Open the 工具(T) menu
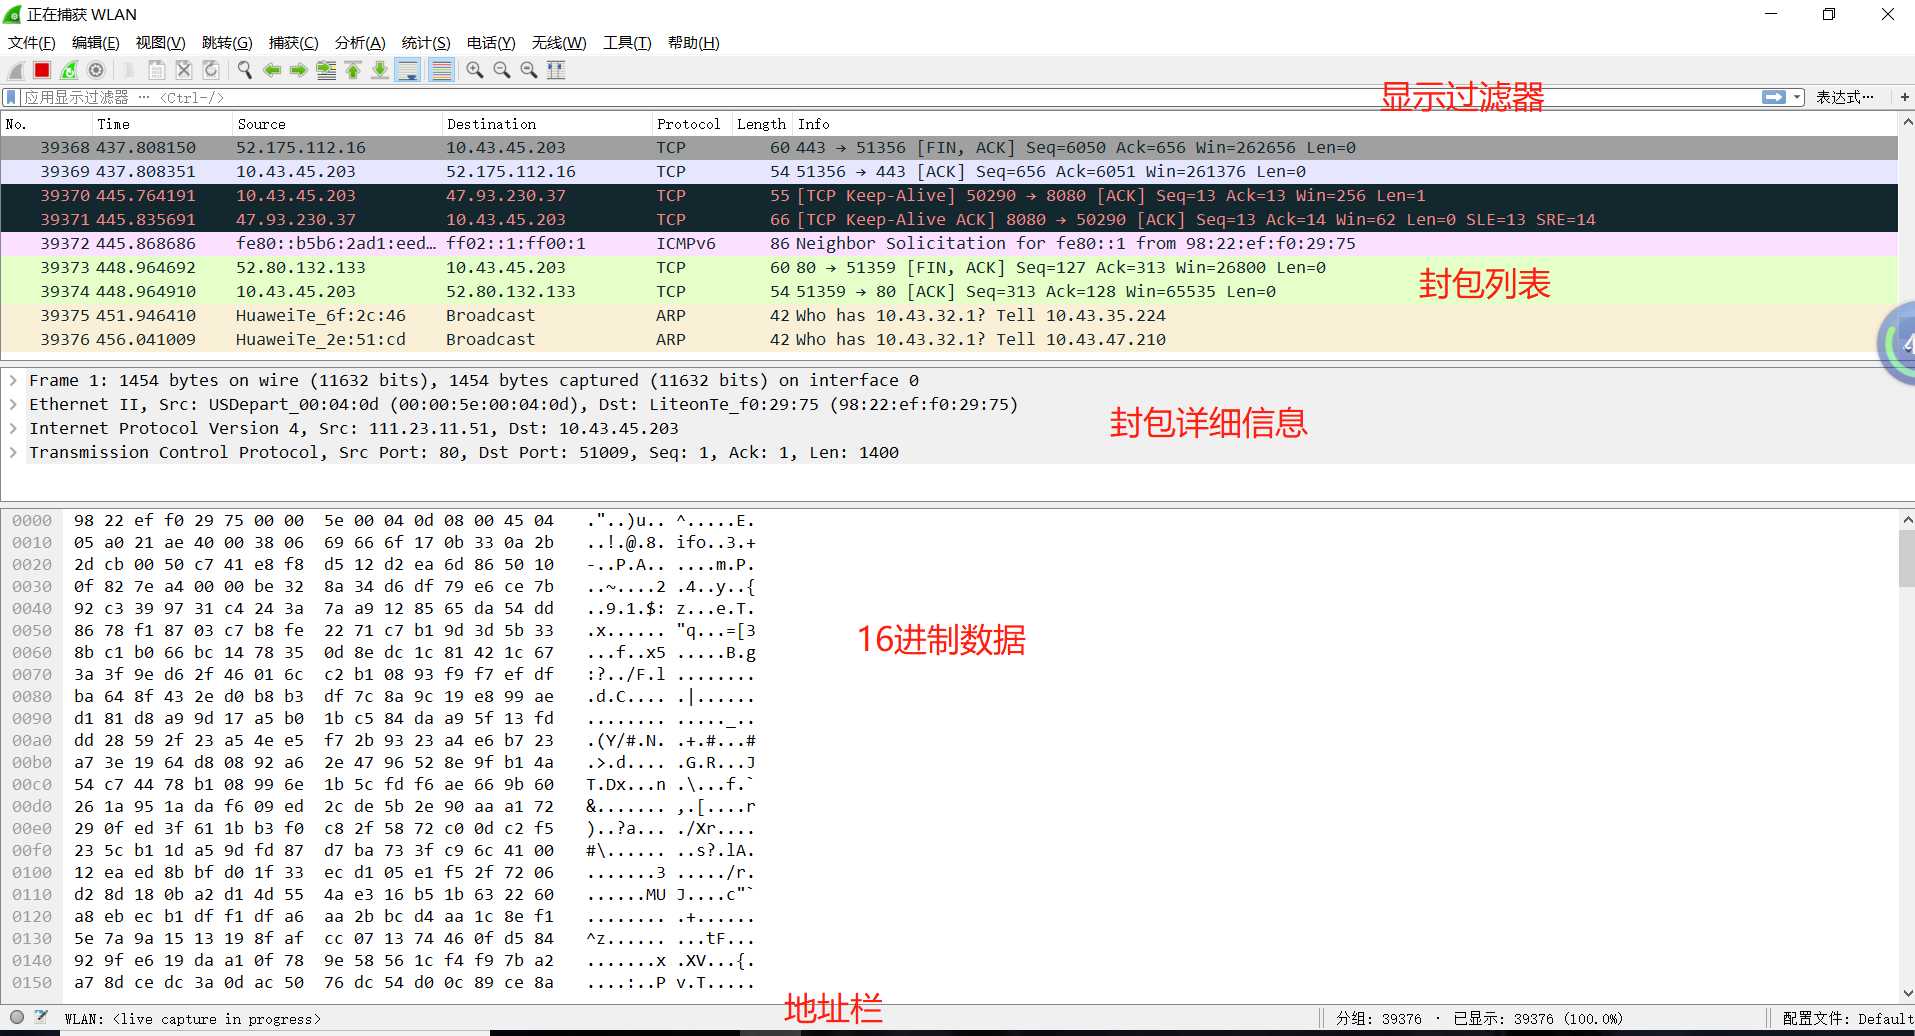The height and width of the screenshot is (1036, 1915). coord(627,43)
